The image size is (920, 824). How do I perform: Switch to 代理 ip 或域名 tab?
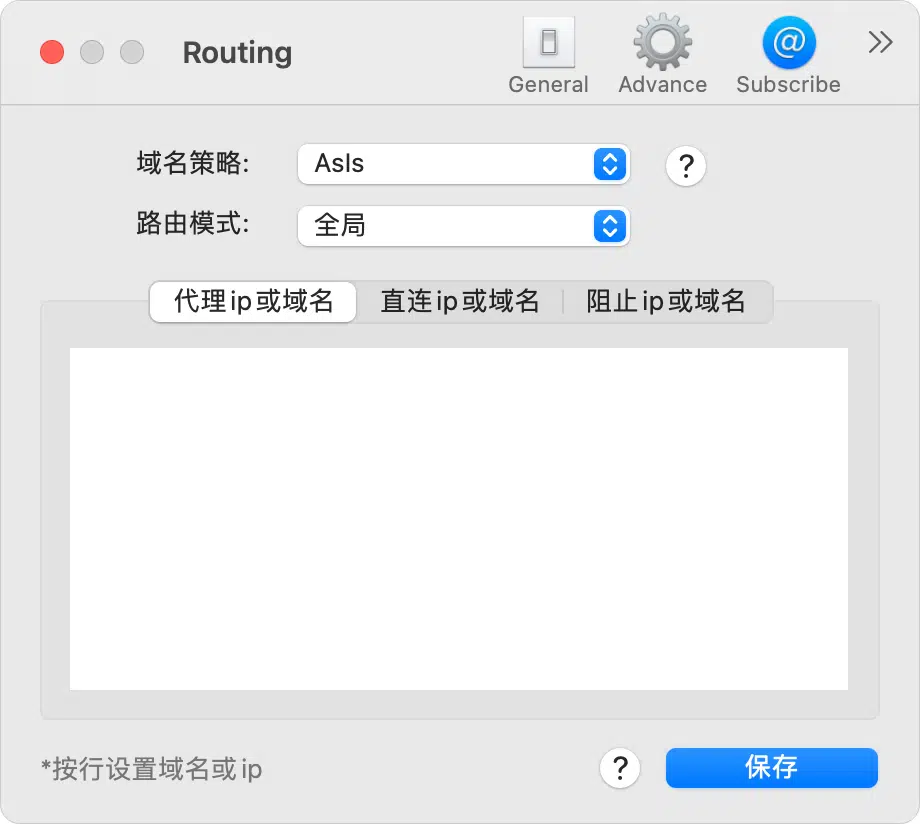(x=253, y=302)
